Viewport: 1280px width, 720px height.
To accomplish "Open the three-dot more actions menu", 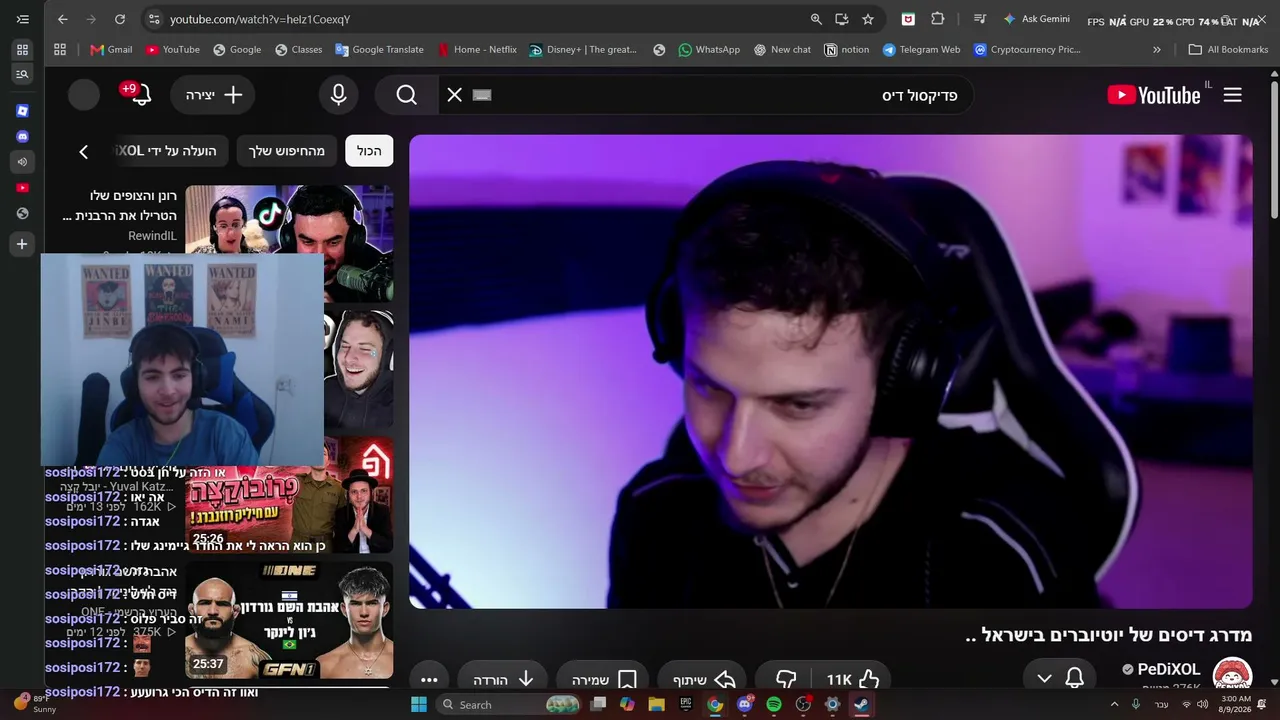I will click(429, 679).
